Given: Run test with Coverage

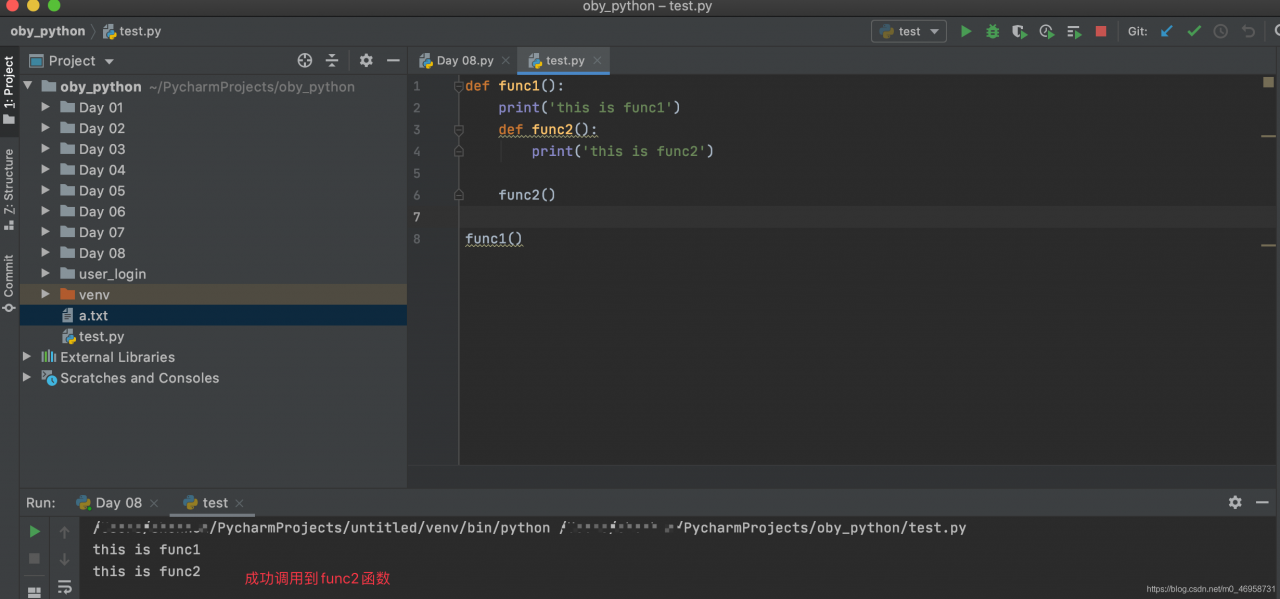Looking at the screenshot, I should coord(1019,31).
